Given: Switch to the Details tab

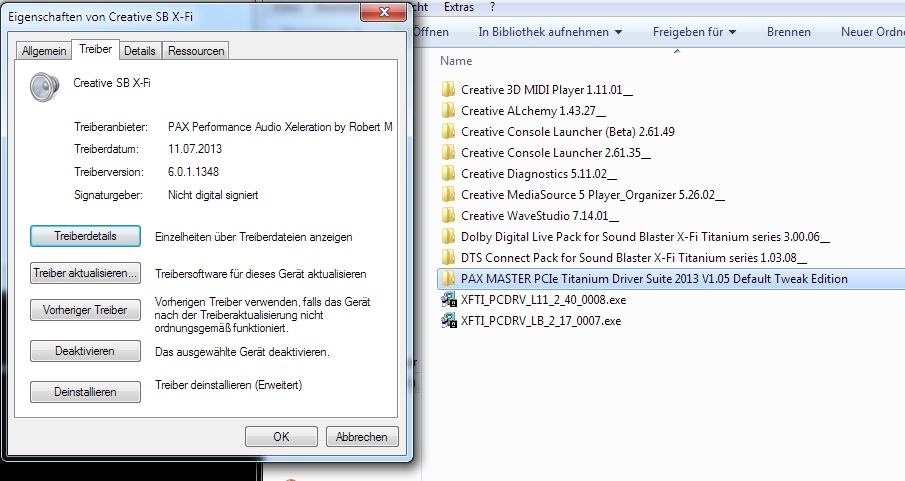Looking at the screenshot, I should click(140, 51).
